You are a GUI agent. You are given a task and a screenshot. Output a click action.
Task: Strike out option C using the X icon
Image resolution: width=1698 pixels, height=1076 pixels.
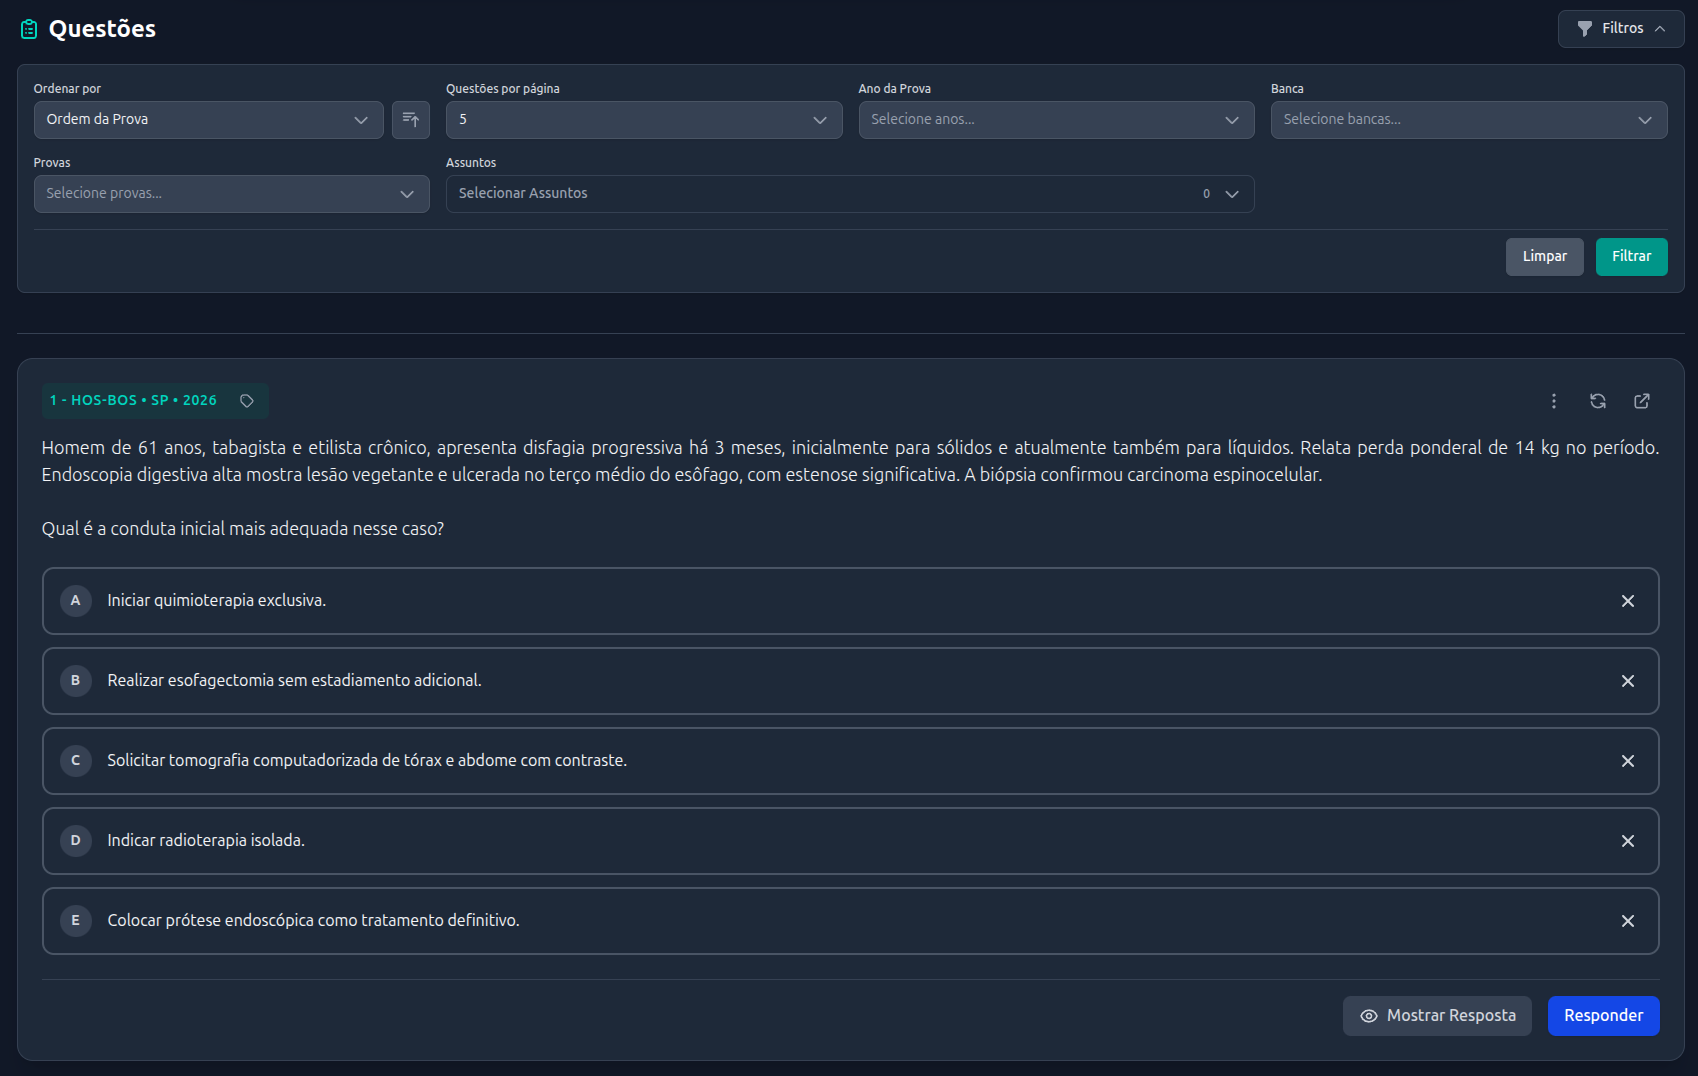tap(1627, 761)
